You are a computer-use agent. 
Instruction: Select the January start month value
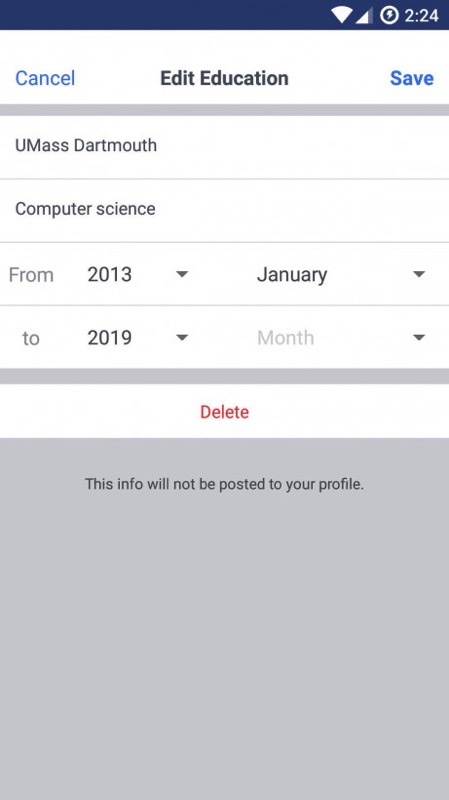pos(292,275)
